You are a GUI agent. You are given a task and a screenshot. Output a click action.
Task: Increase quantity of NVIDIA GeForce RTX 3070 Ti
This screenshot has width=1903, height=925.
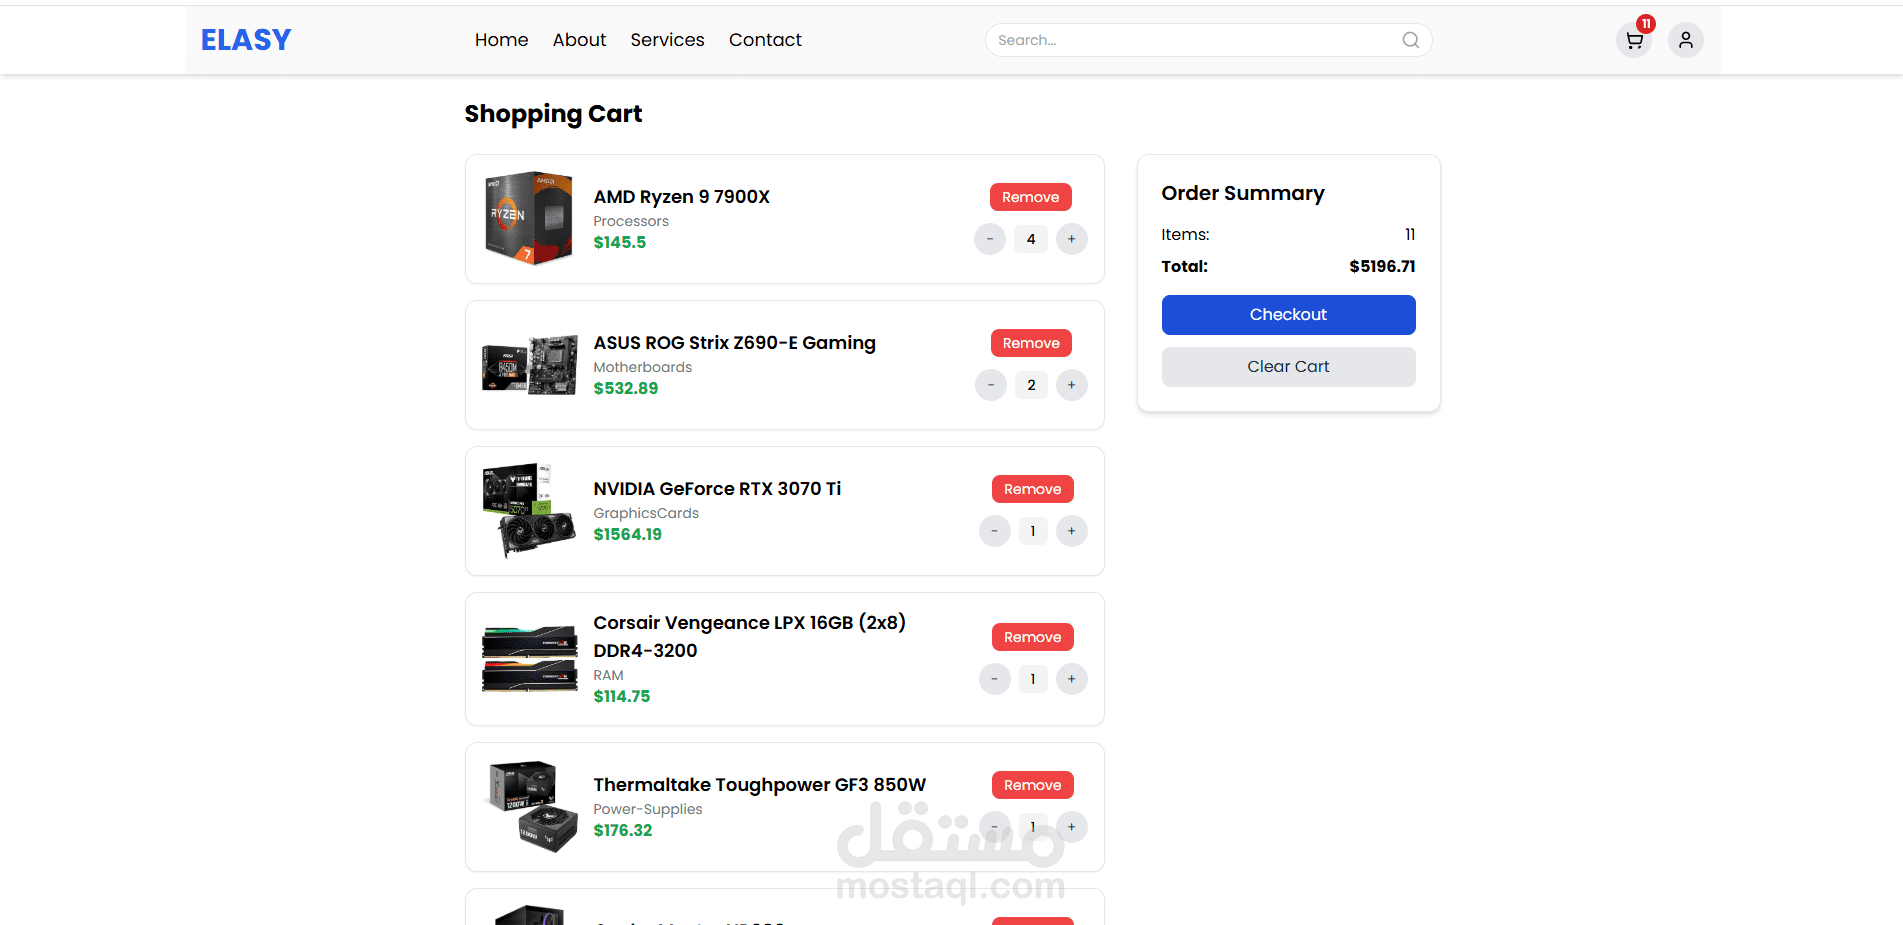(x=1072, y=531)
